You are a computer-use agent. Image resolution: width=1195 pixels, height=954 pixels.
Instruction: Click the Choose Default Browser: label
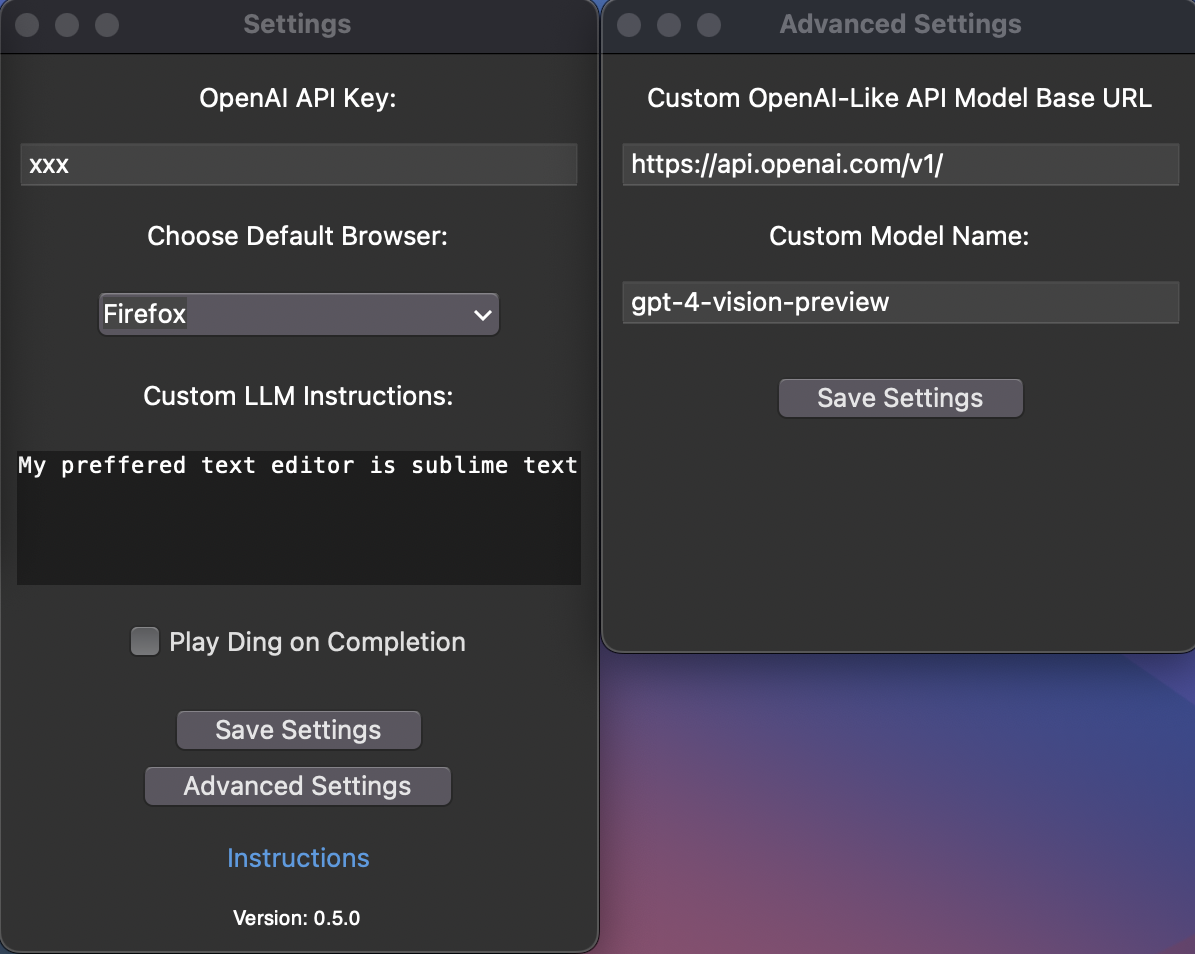coord(297,236)
